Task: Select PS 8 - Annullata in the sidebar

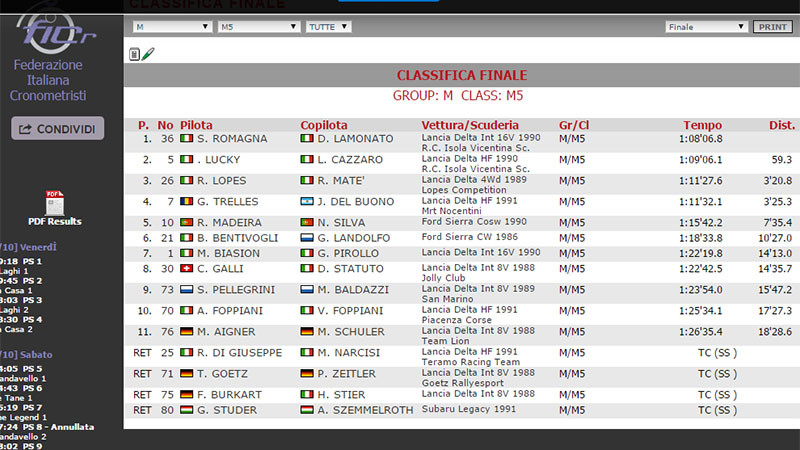Action: tap(58, 427)
